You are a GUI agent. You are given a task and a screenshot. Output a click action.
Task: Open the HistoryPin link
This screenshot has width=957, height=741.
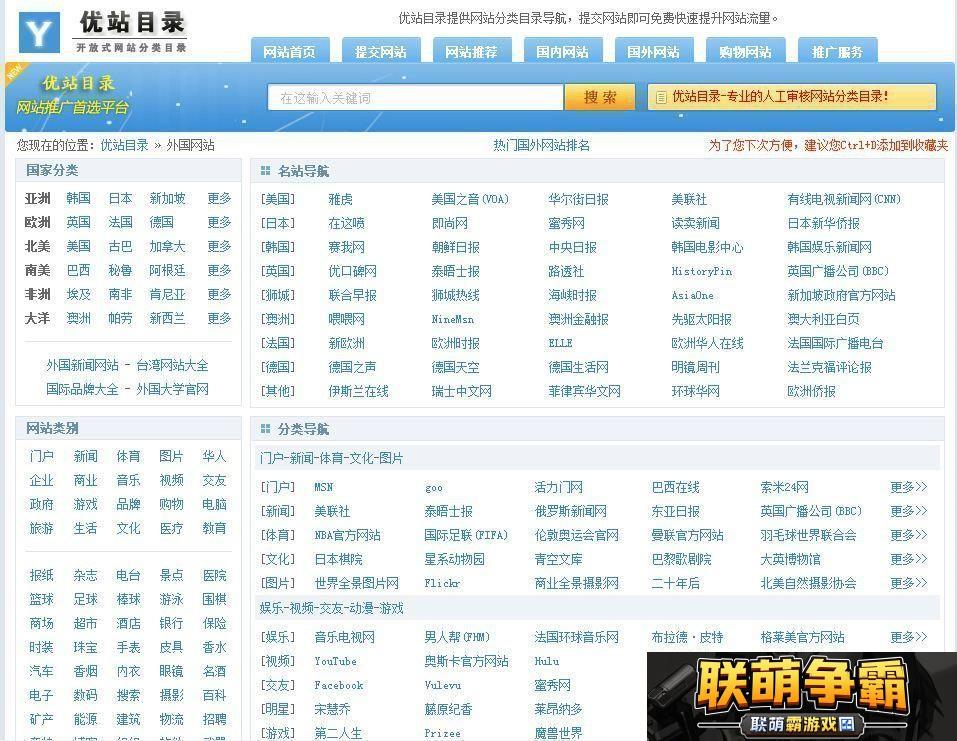702,271
